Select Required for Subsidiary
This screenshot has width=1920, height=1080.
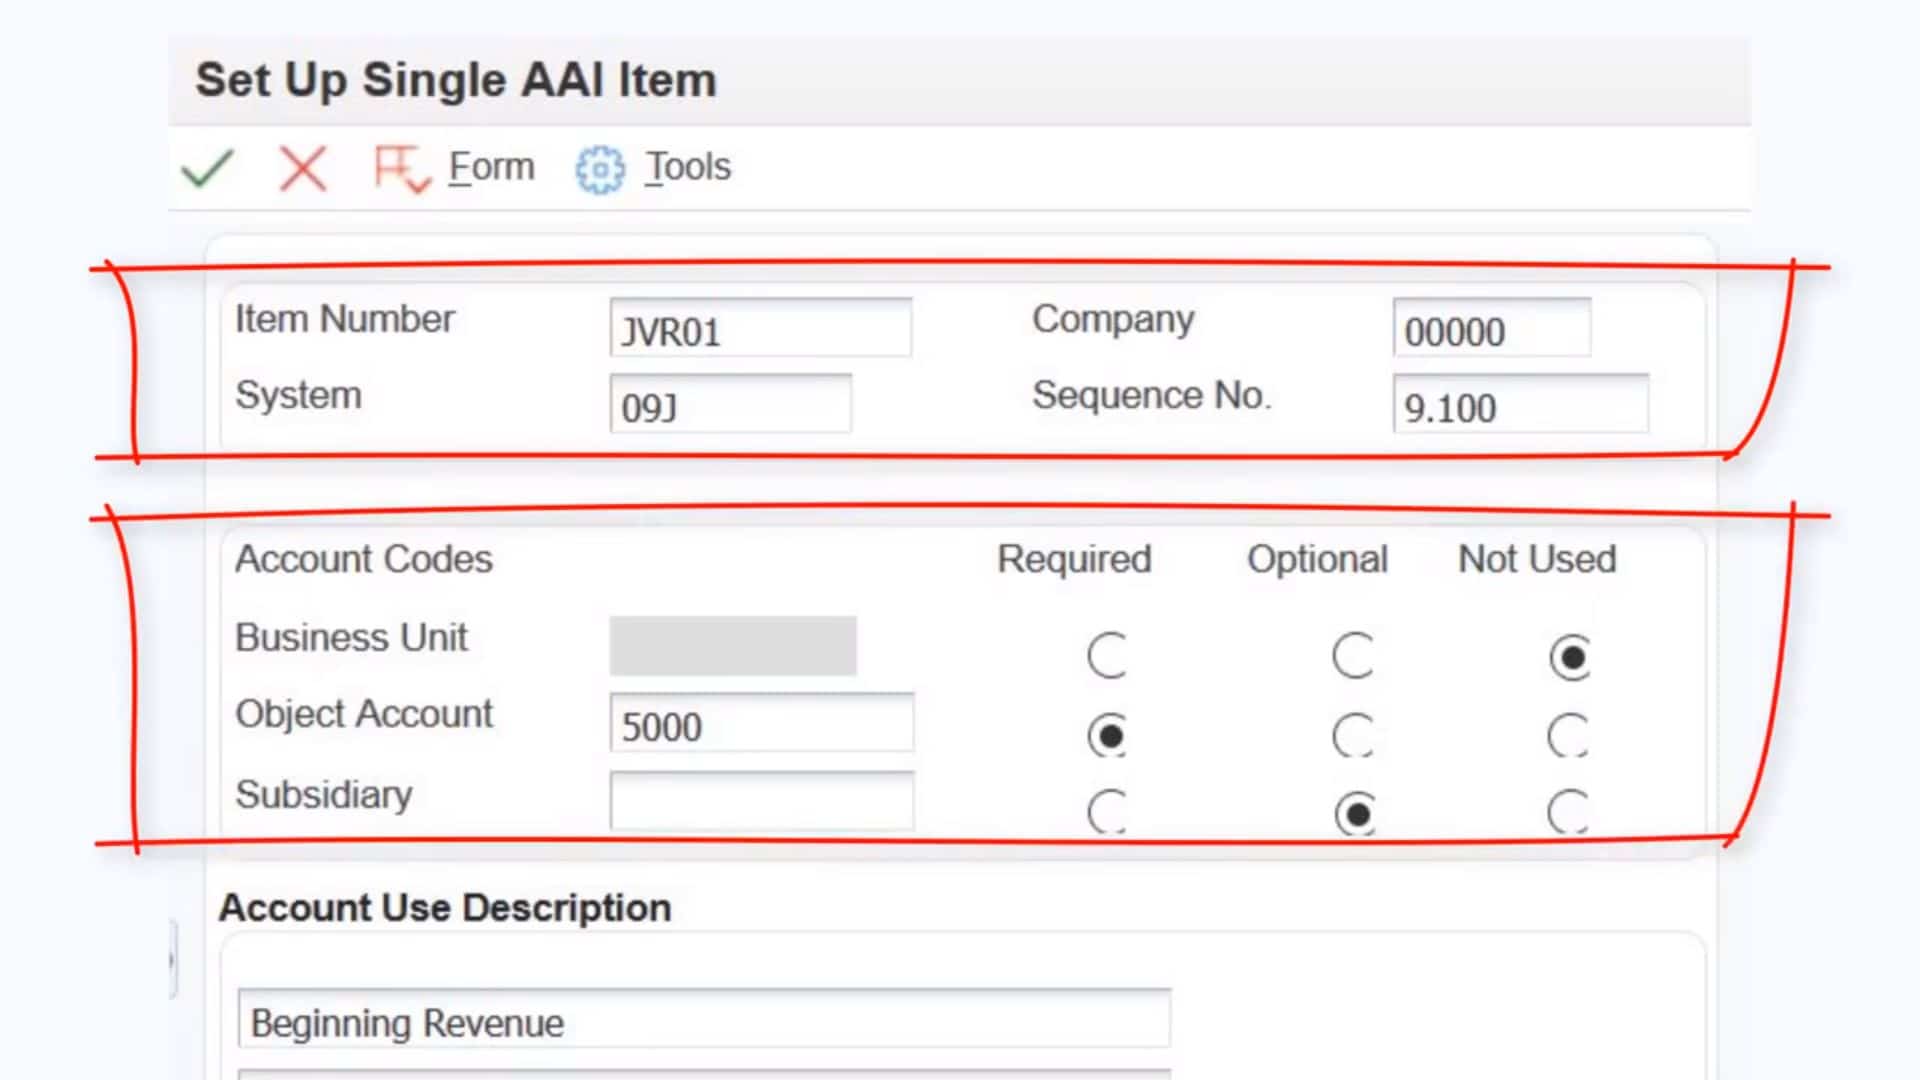1107,812
